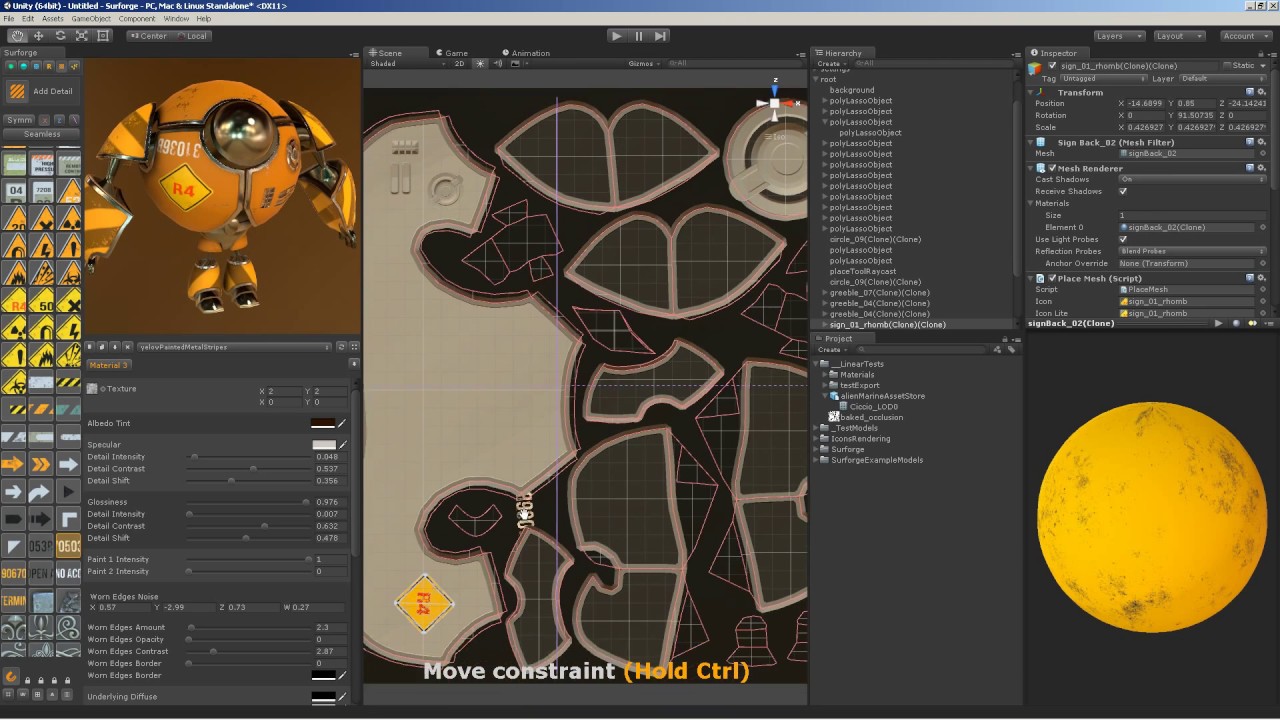This screenshot has width=1280, height=720.
Task: Select the orange right arrow decal
Action: tap(14, 464)
